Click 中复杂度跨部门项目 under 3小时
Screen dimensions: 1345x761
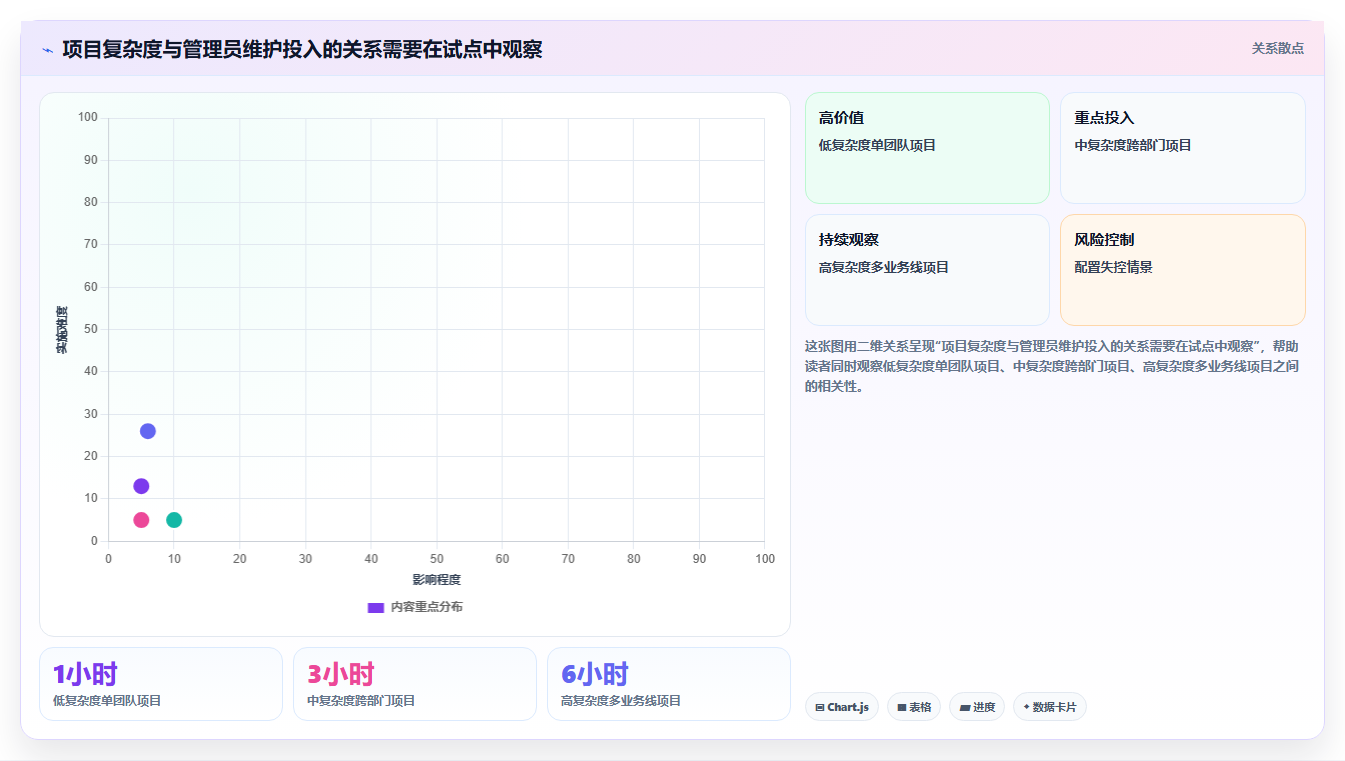[x=361, y=701]
